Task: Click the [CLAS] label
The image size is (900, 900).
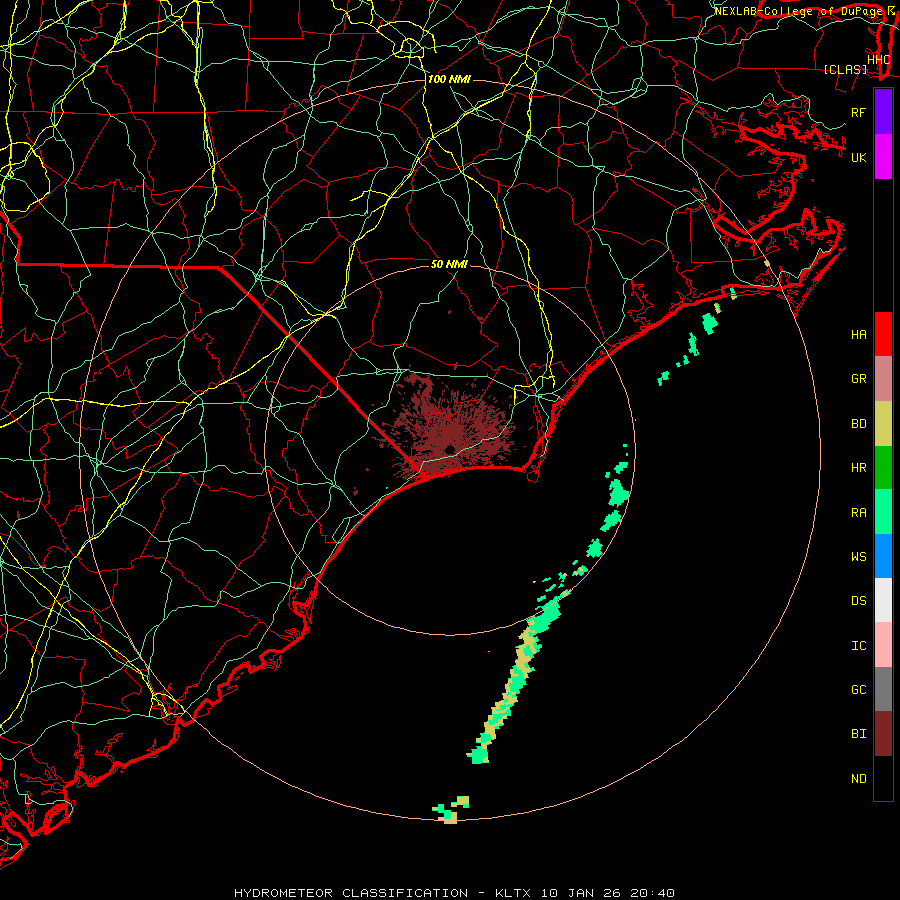Action: click(x=845, y=69)
